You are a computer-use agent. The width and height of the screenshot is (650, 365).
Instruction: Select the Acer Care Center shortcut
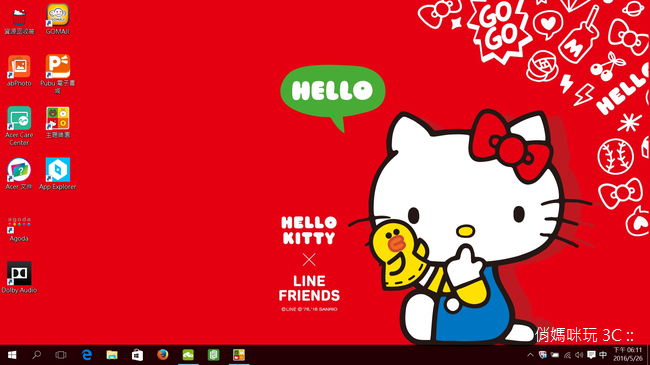click(19, 126)
